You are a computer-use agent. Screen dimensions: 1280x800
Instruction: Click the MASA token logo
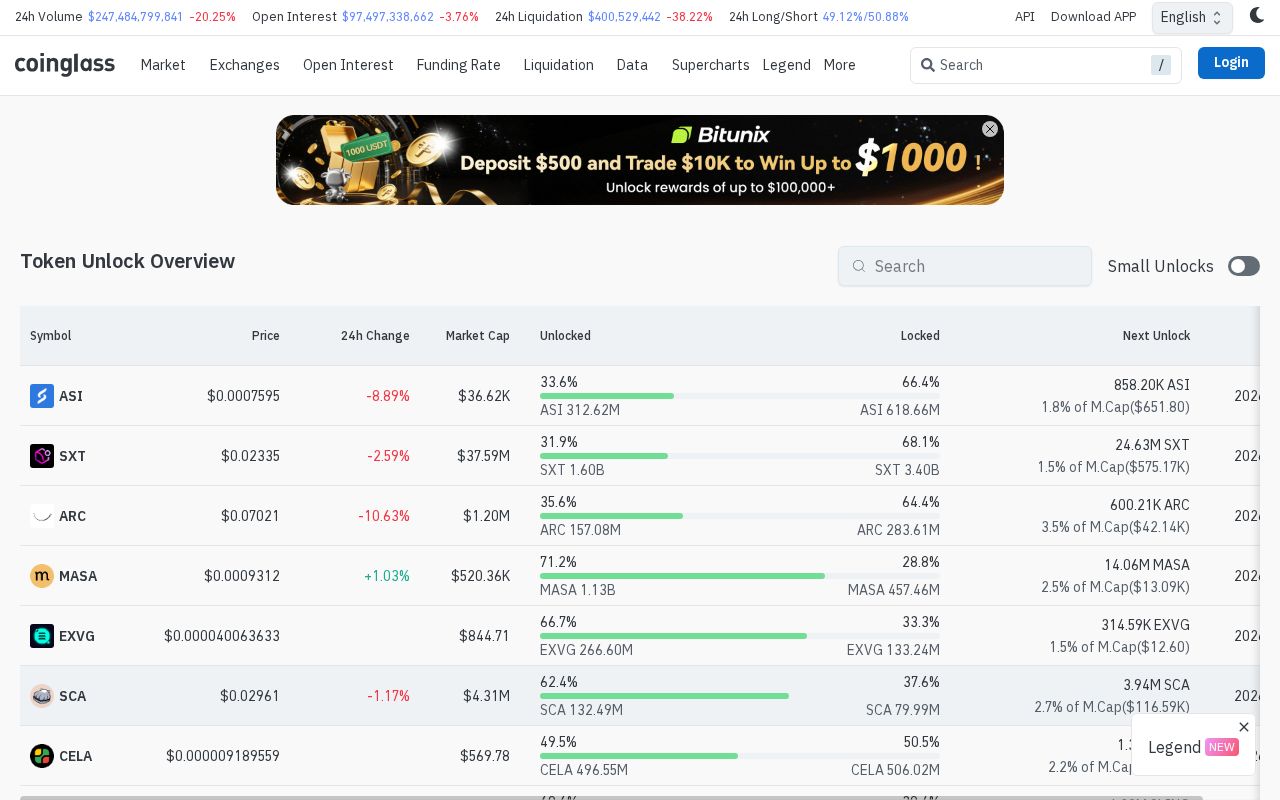(x=42, y=576)
